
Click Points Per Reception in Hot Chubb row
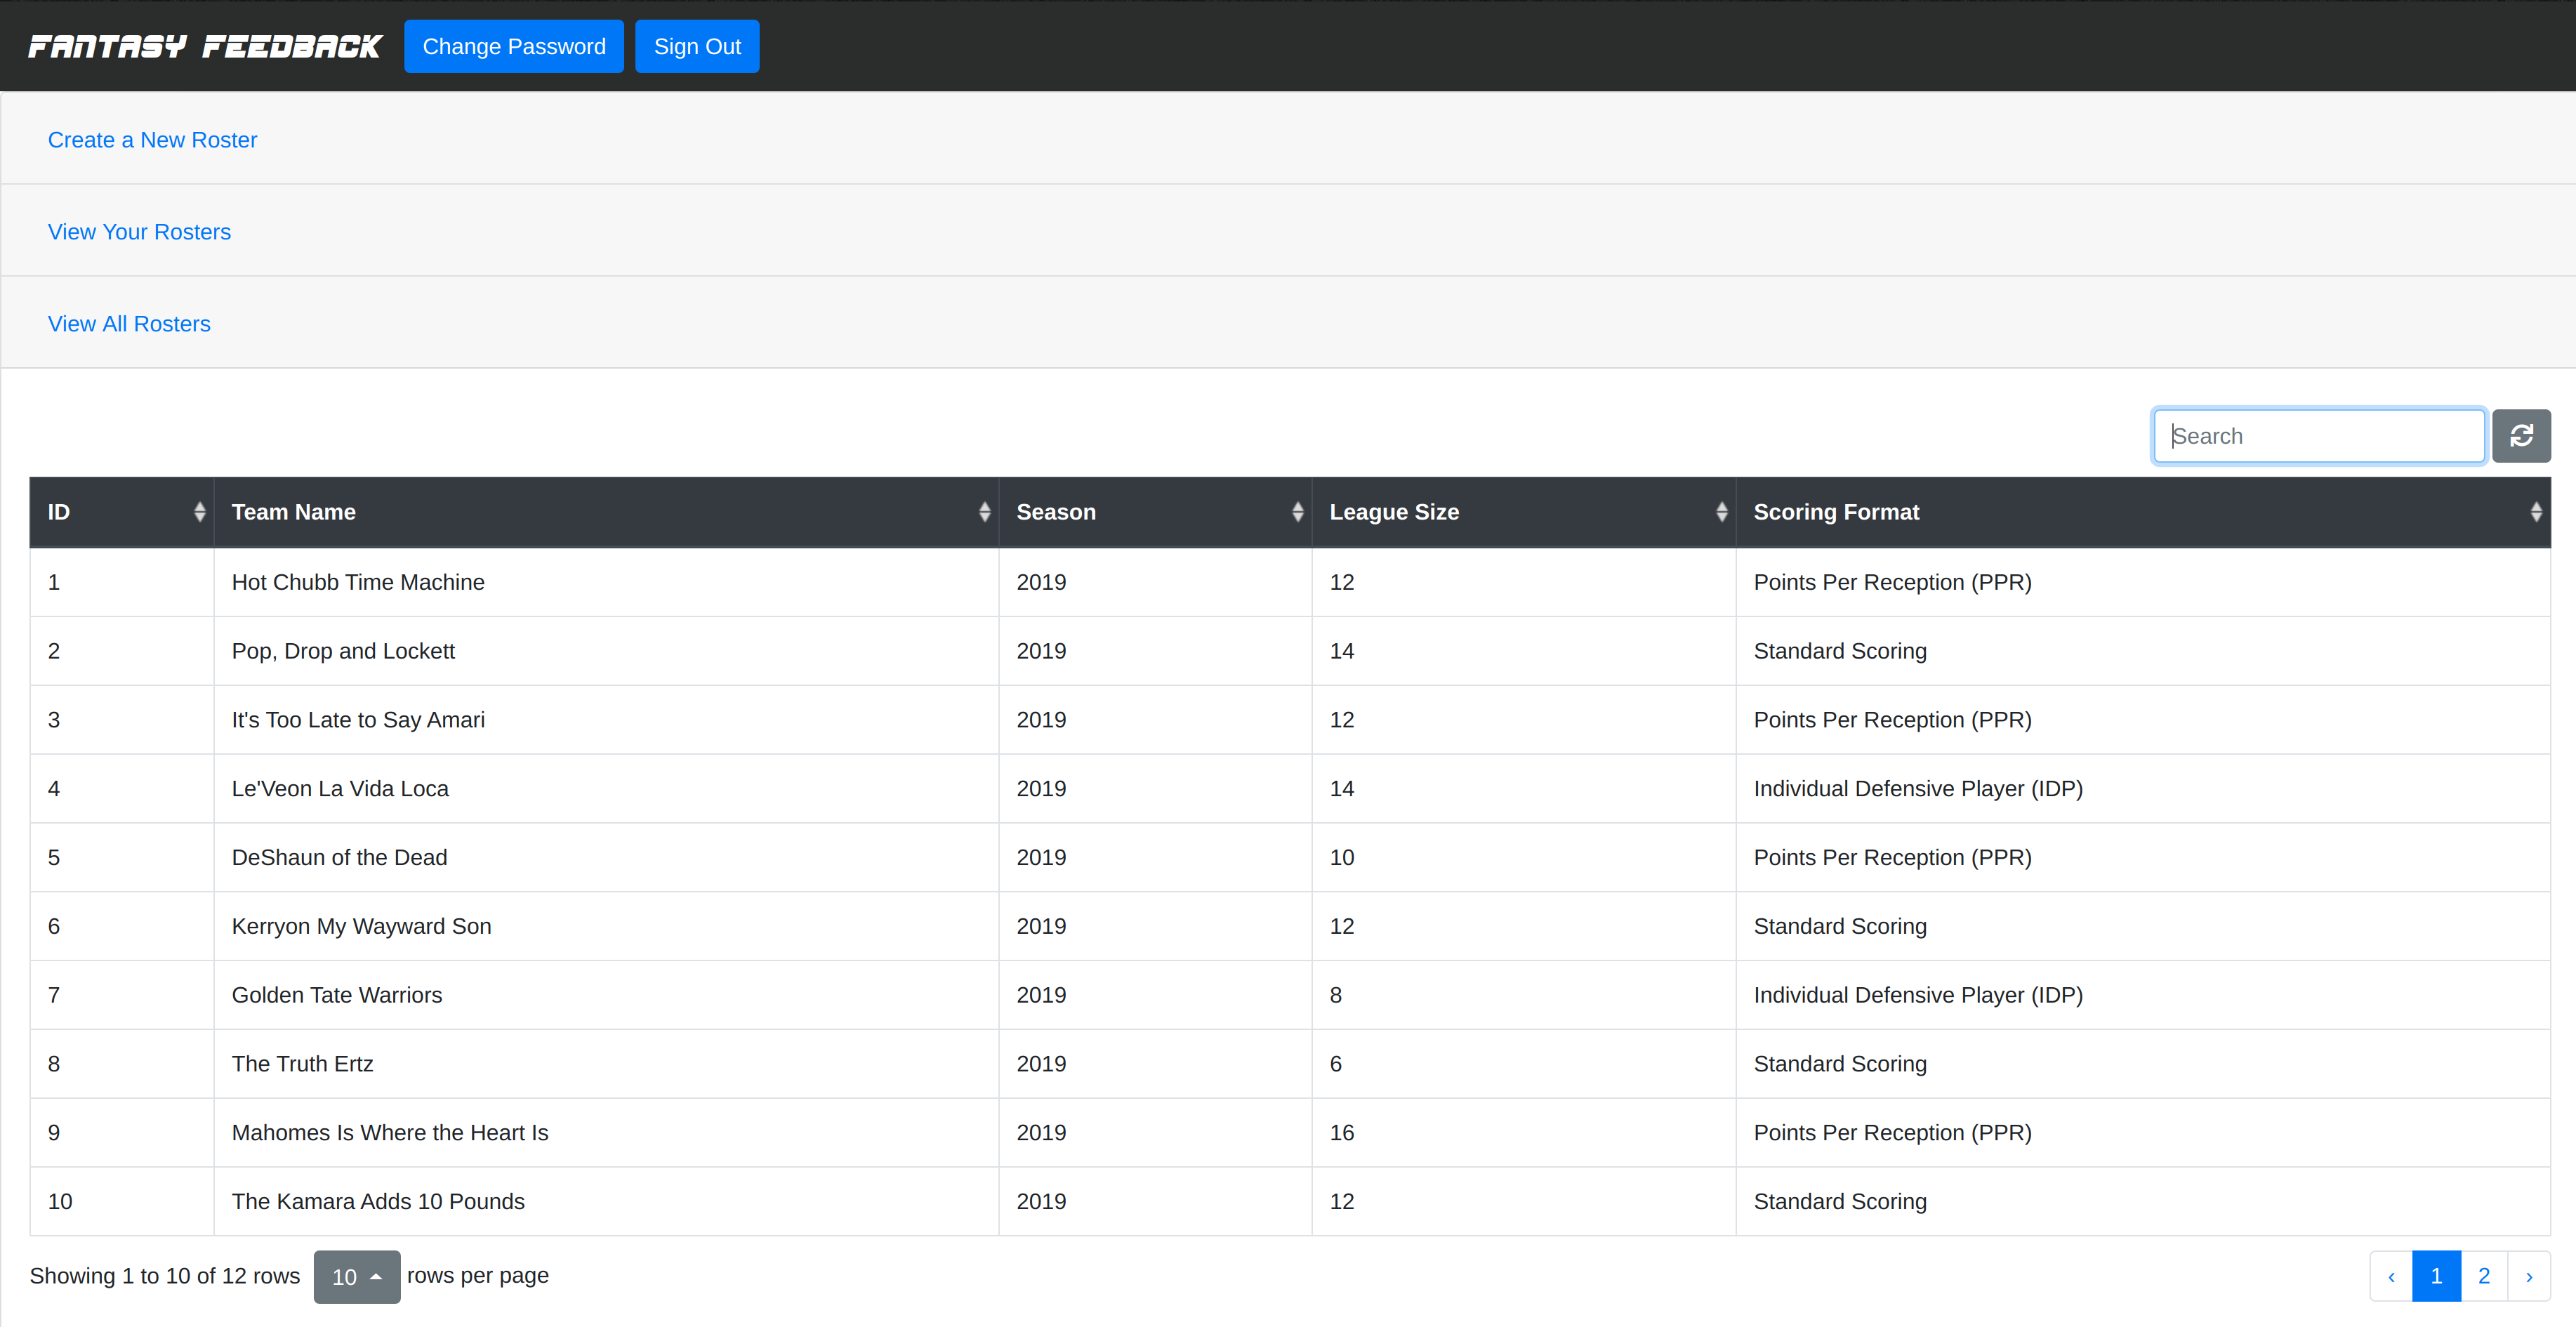point(1892,582)
